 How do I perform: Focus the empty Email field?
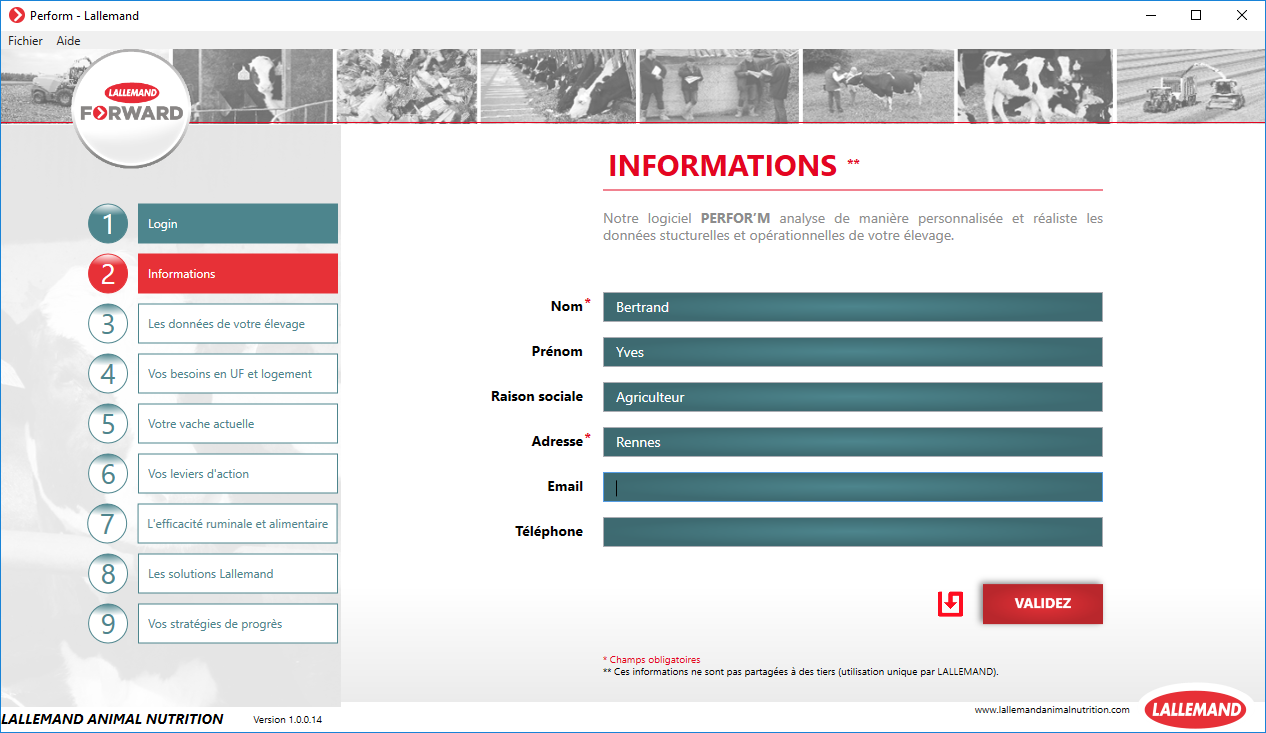(x=853, y=487)
